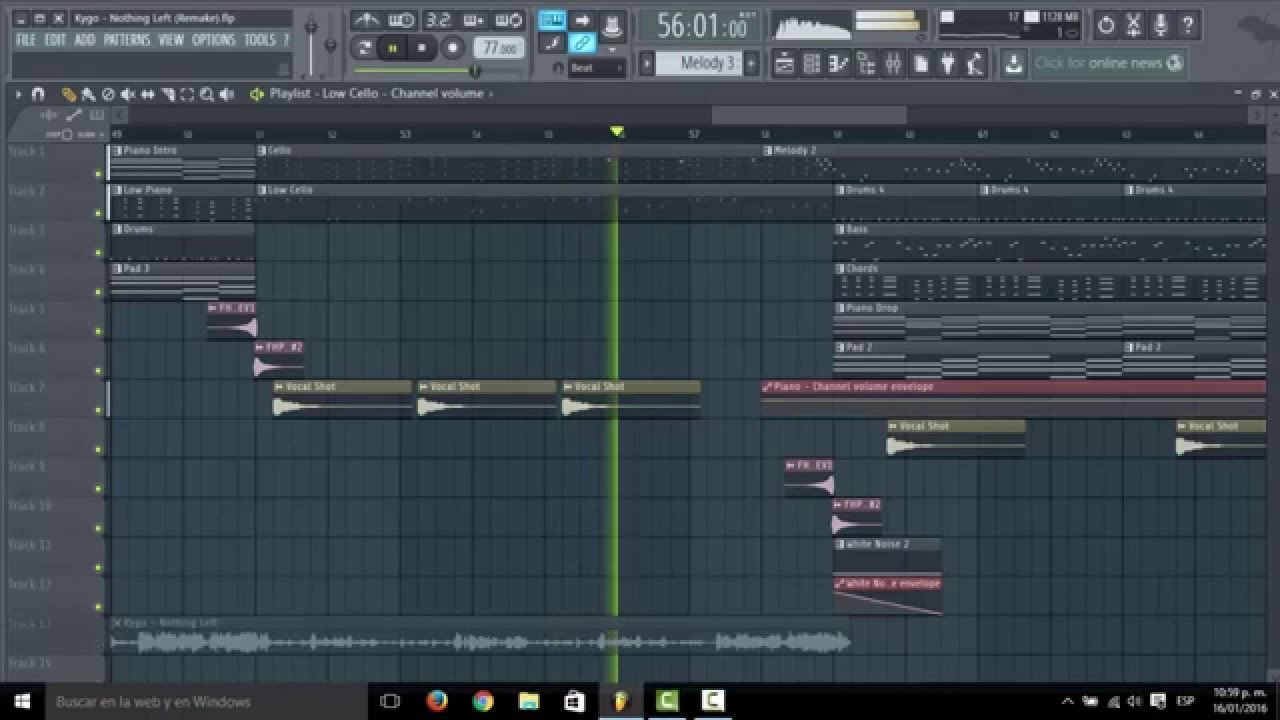
Task: Click the playlist horizontal scrollbar thumb
Action: pyautogui.click(x=809, y=115)
